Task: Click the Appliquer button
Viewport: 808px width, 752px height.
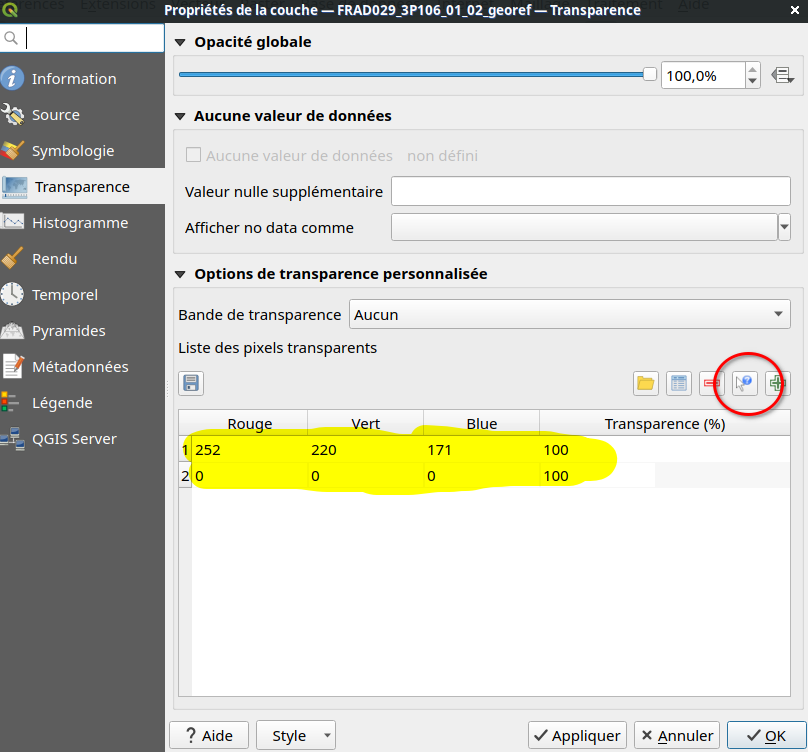Action: pos(577,736)
